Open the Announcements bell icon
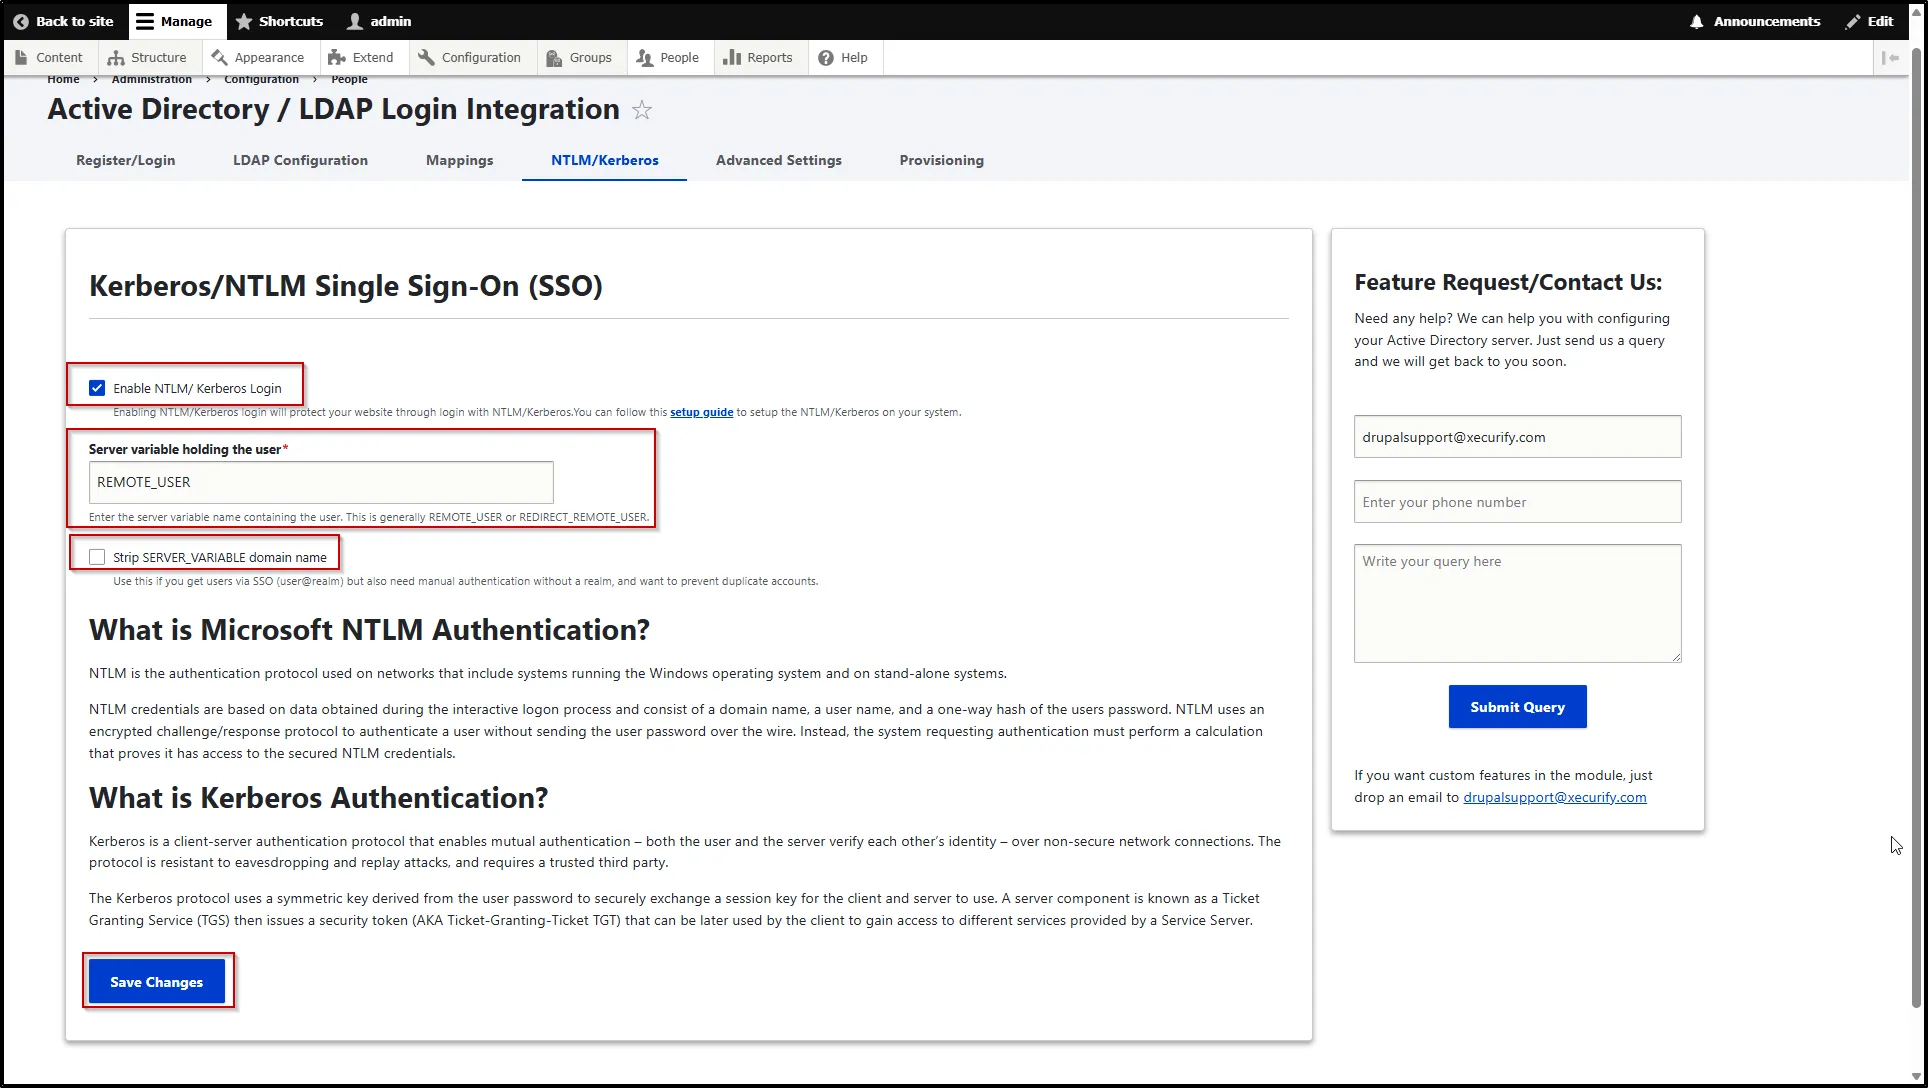Image resolution: width=1928 pixels, height=1088 pixels. click(x=1696, y=21)
